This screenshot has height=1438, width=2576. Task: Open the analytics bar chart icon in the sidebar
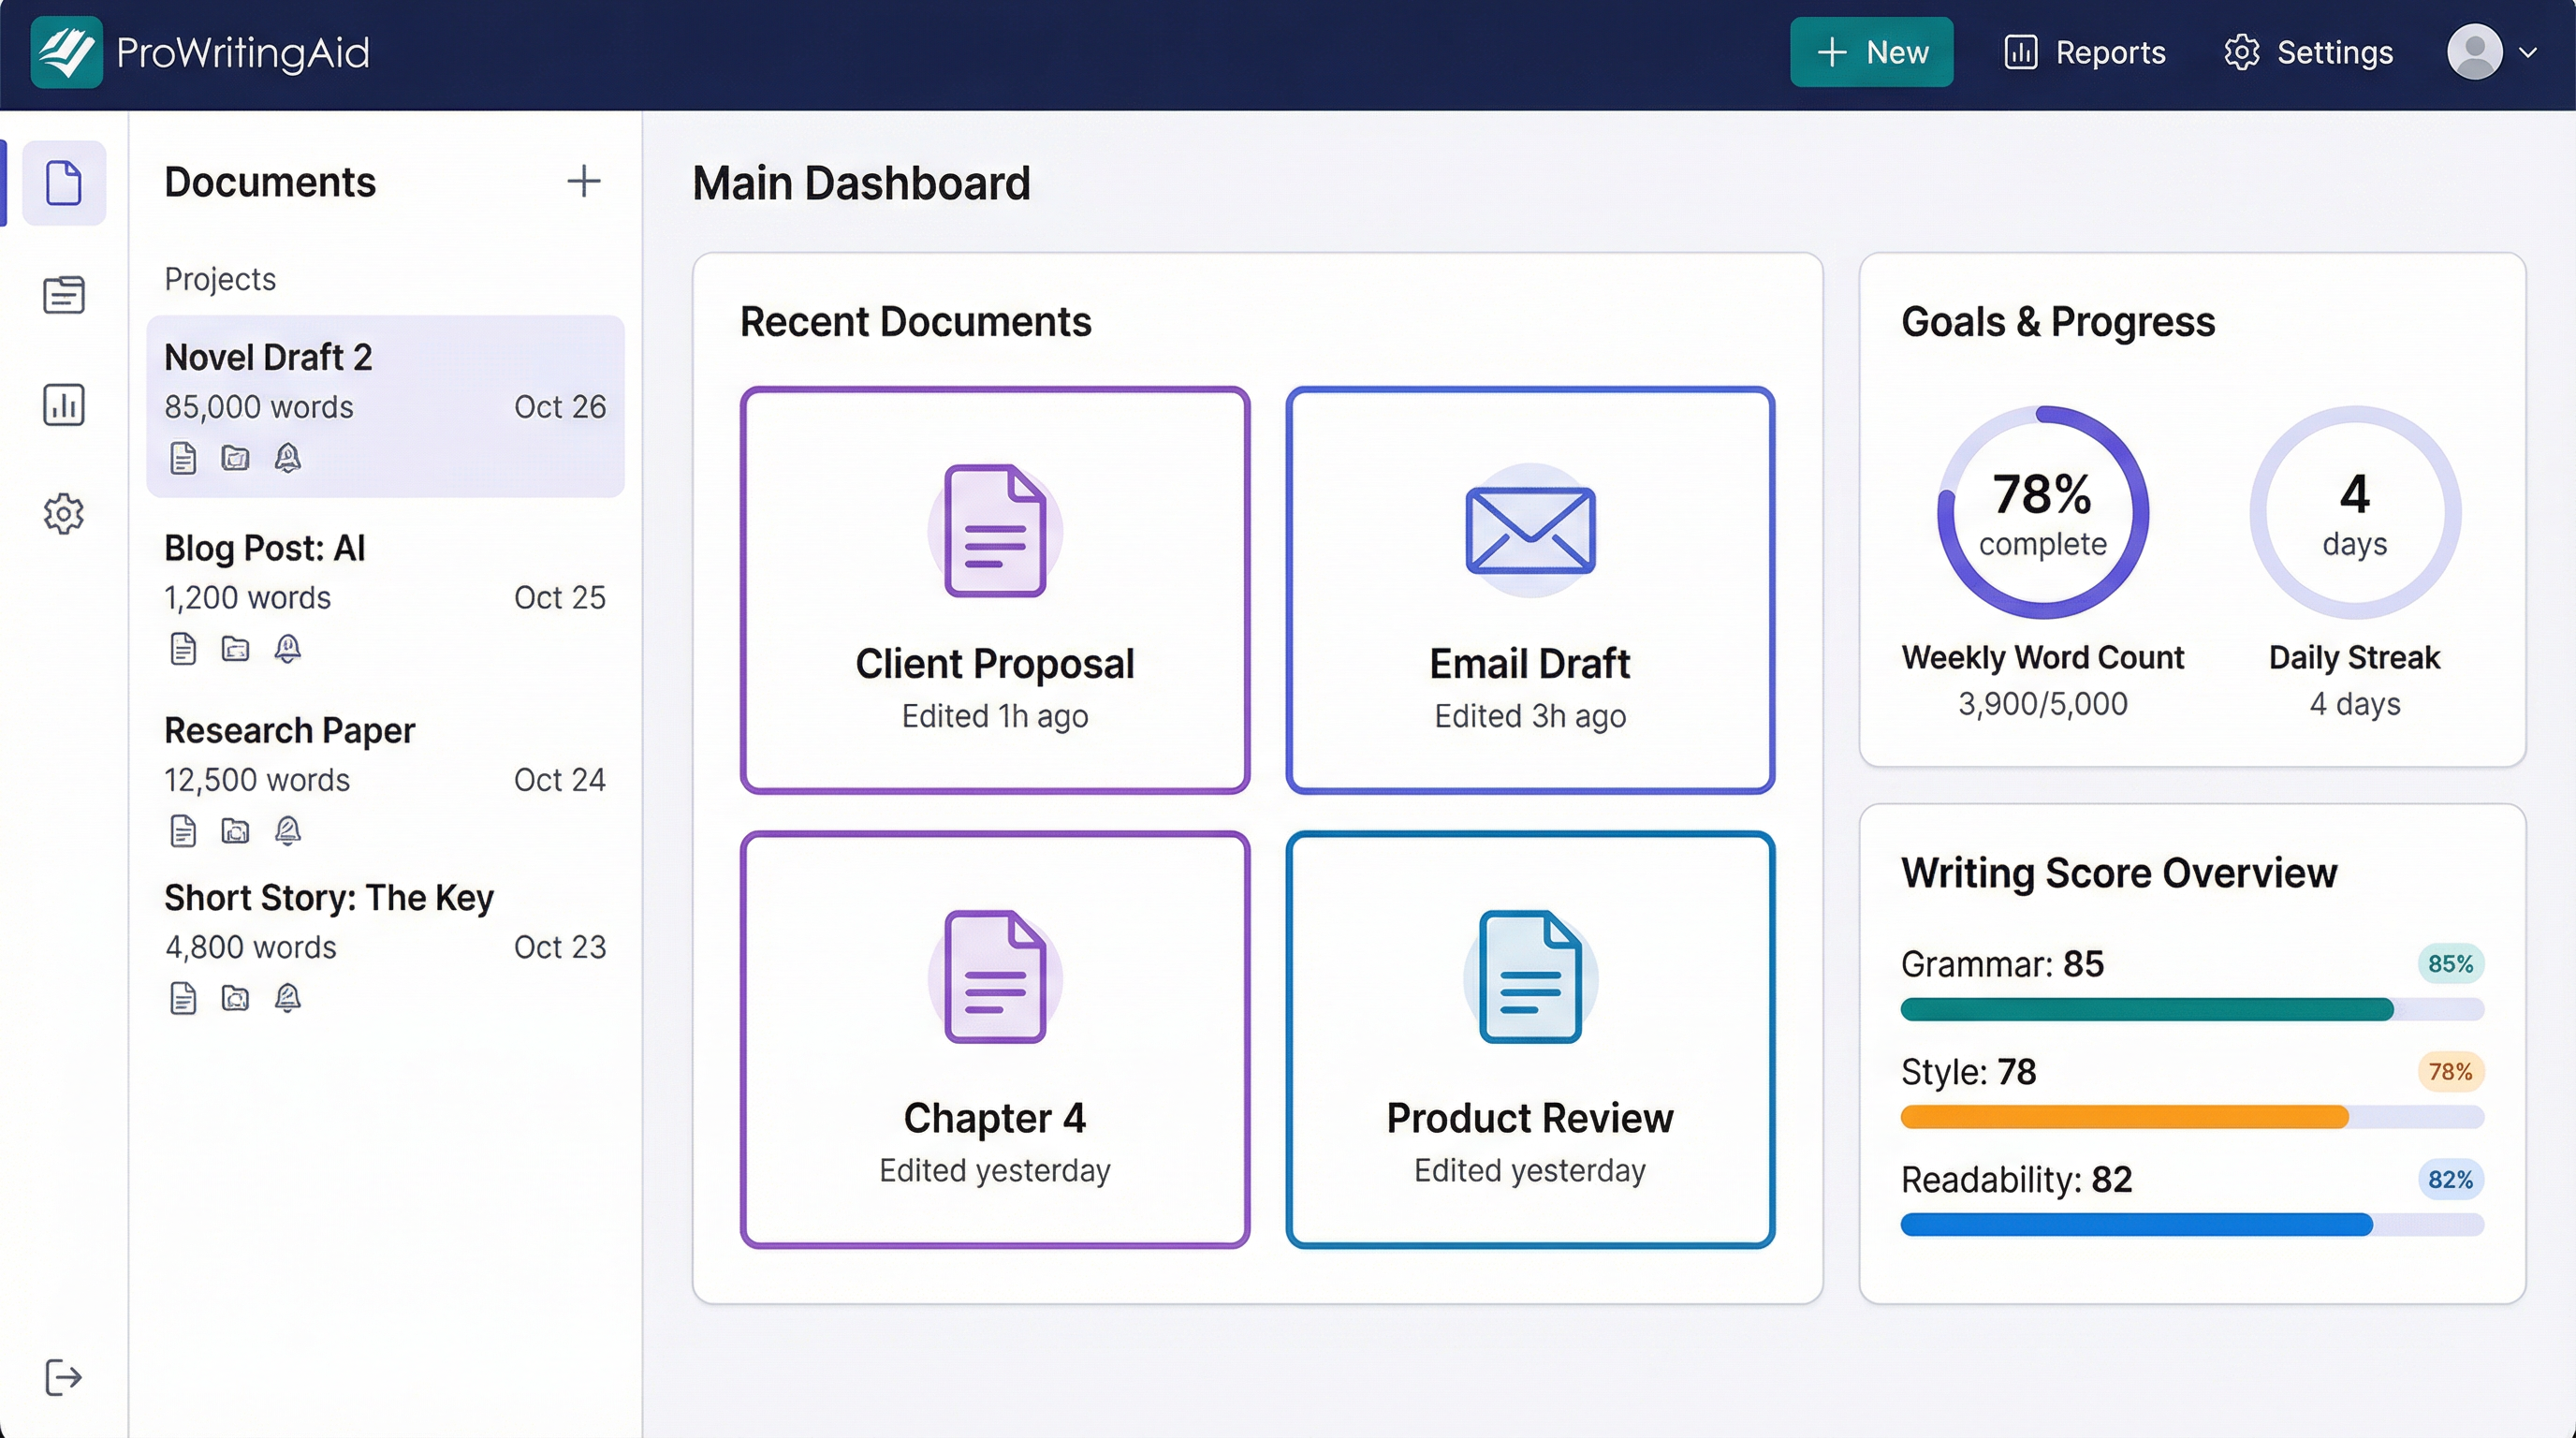[x=63, y=404]
